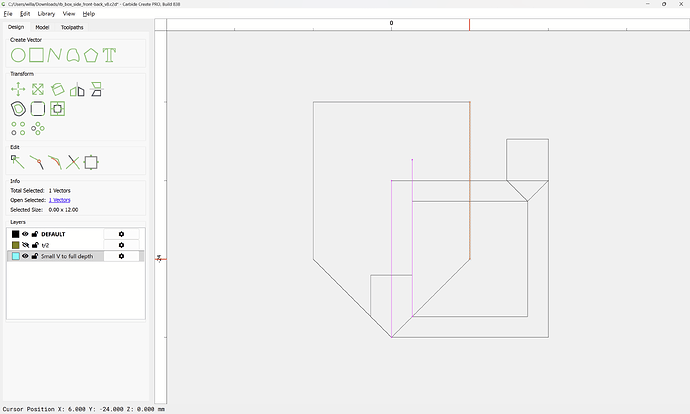690x414 pixels.
Task: Open the Library menu
Action: (46, 14)
